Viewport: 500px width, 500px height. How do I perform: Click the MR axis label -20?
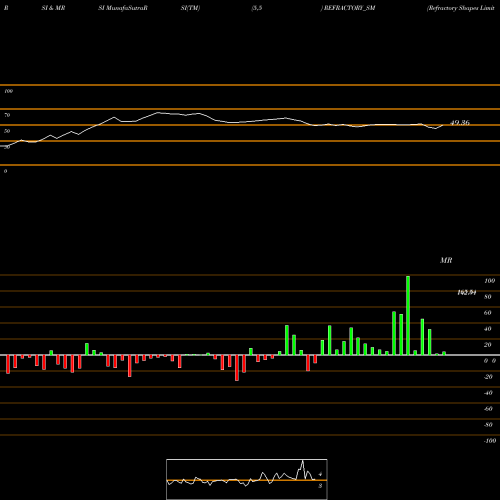488,377
